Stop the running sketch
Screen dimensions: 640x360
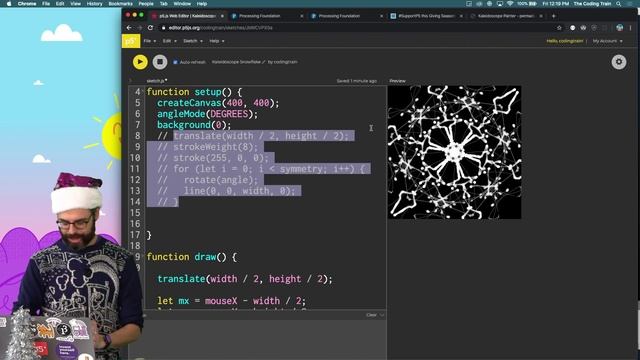(160, 62)
